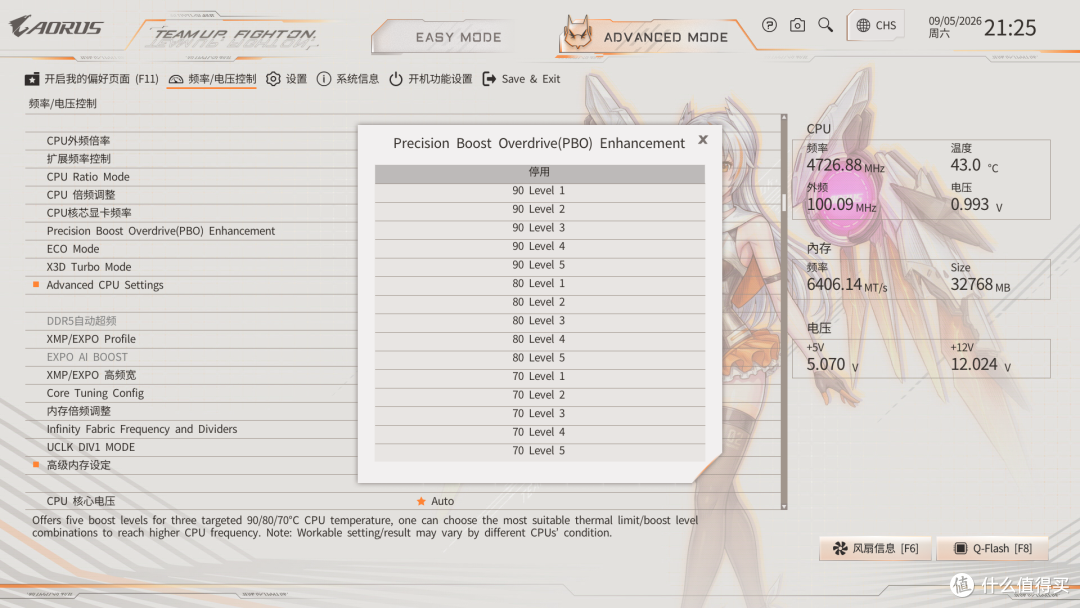Choose 90 Level 1 option
The width and height of the screenshot is (1080, 608).
539,191
